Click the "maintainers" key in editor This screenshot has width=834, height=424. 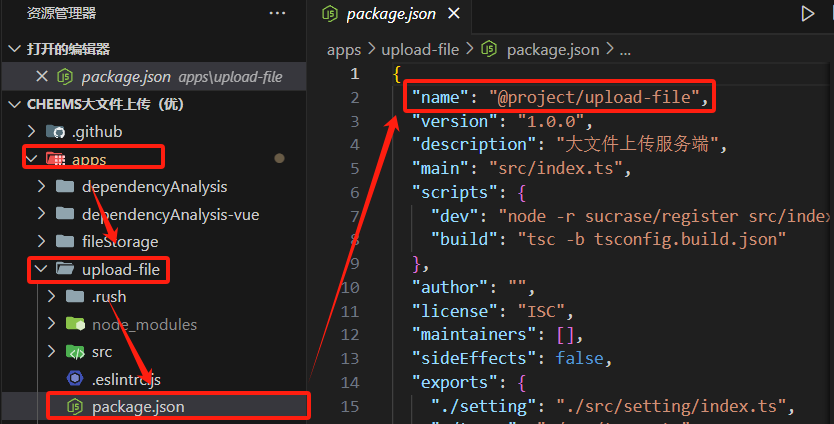tap(474, 335)
